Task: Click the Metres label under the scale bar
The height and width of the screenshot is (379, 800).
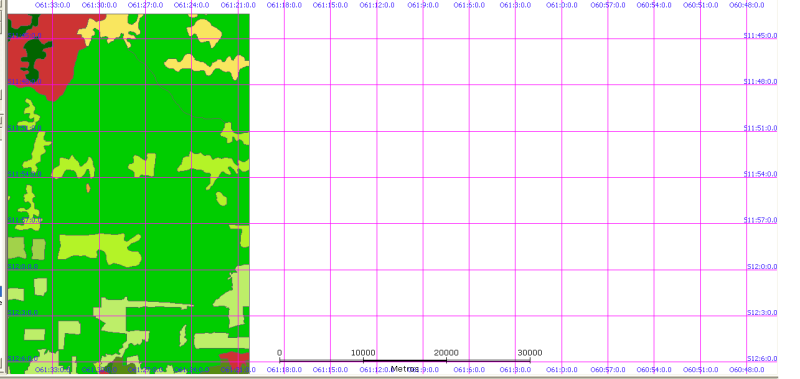Action: (x=405, y=369)
